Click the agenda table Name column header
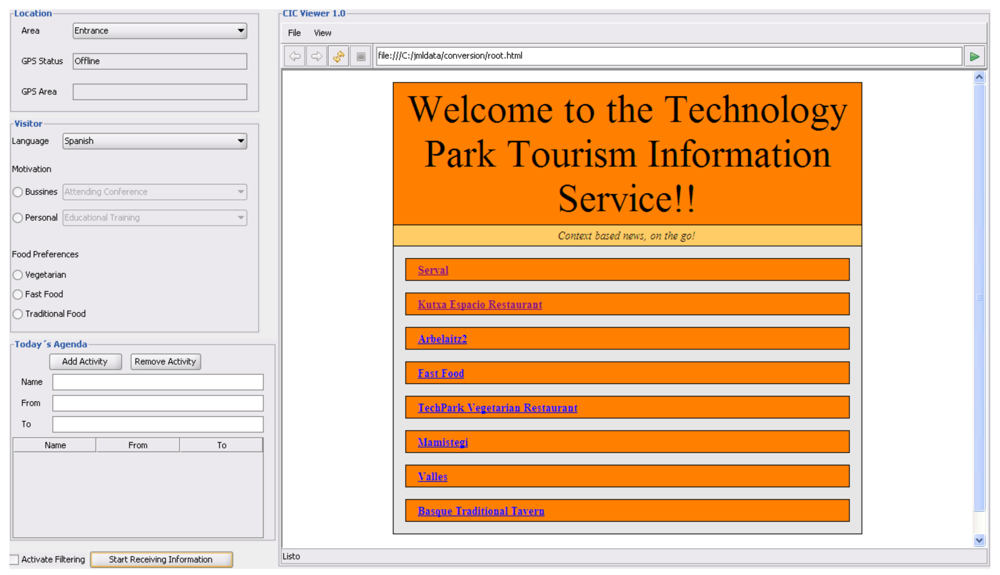The image size is (1000, 575). point(55,445)
